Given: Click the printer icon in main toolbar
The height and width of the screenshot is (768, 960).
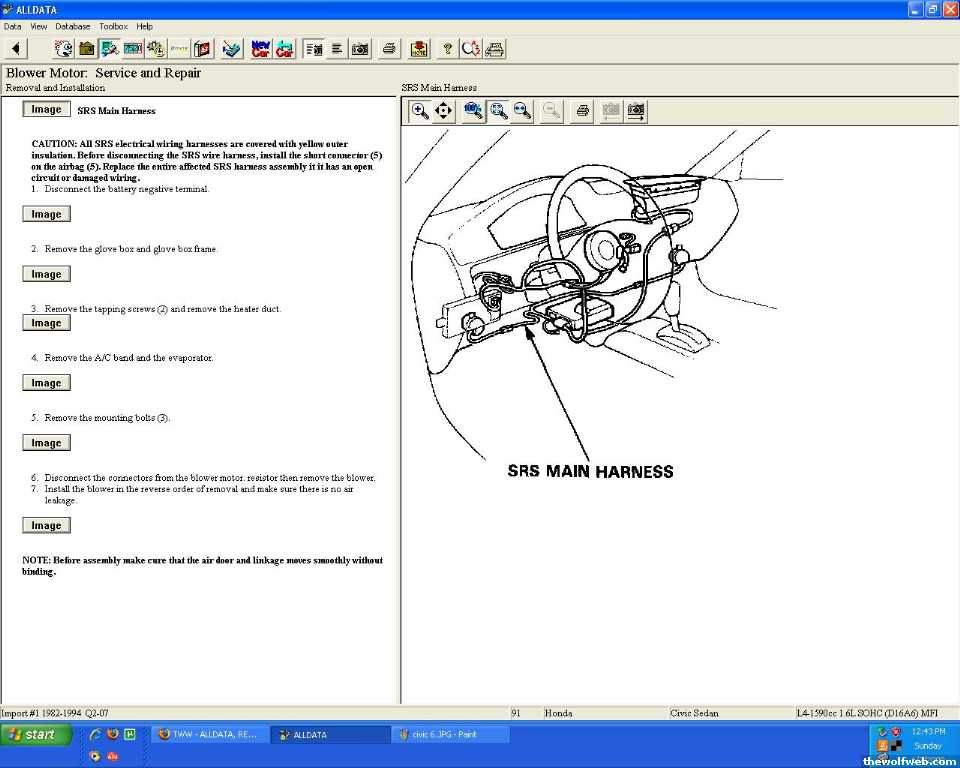Looking at the screenshot, I should pos(389,48).
